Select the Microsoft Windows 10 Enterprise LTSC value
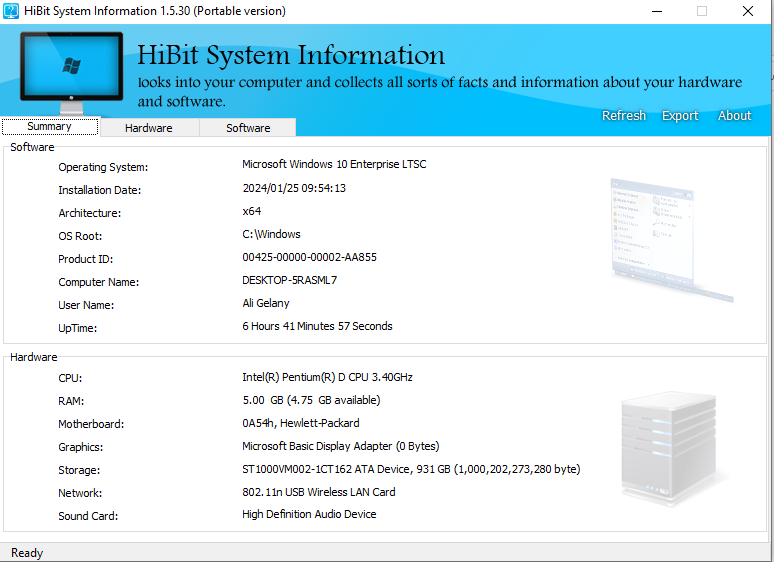The height and width of the screenshot is (562, 774). point(334,164)
